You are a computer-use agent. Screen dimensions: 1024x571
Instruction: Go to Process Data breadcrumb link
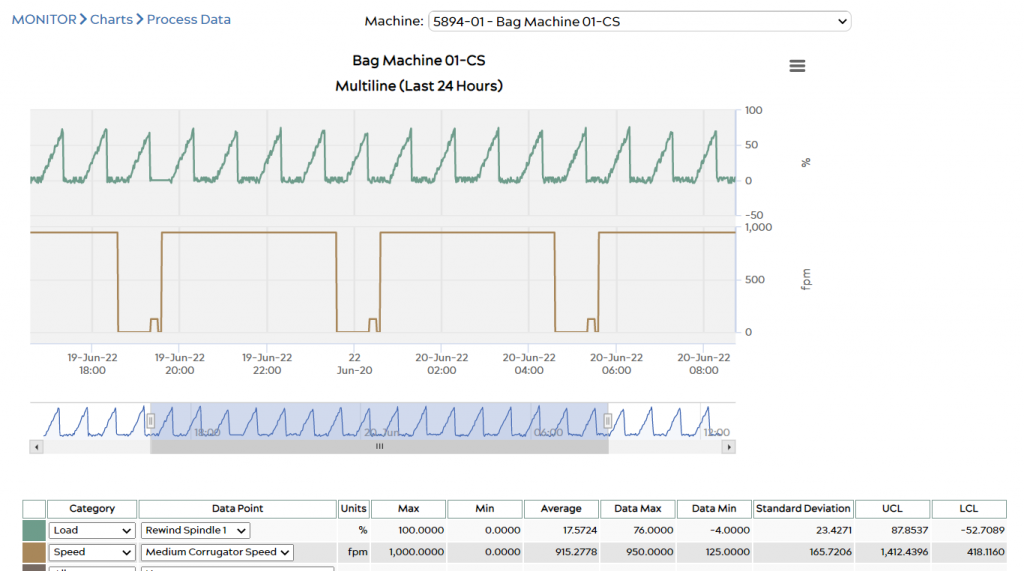click(189, 20)
